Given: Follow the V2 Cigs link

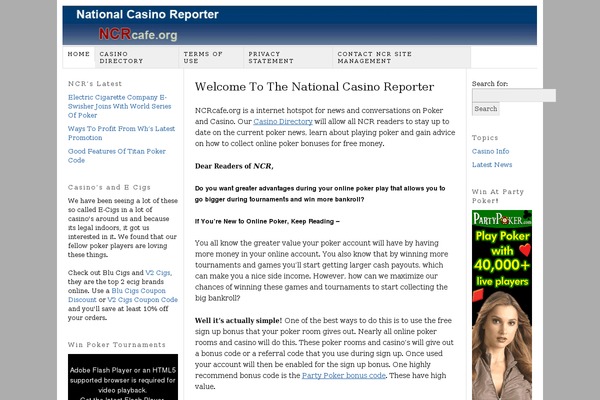Looking at the screenshot, I should click(x=158, y=273).
